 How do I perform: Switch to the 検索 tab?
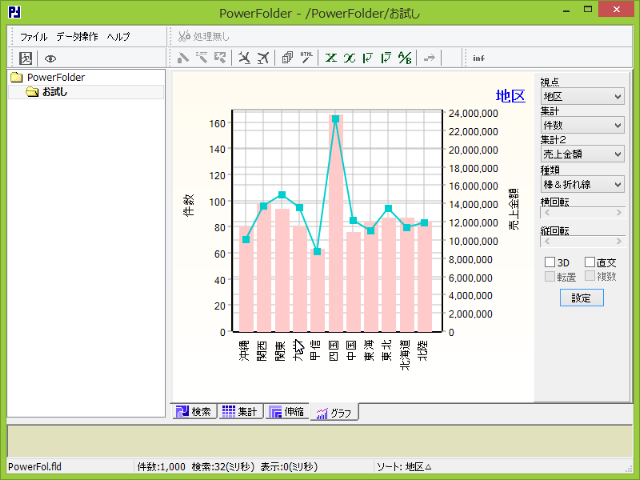pos(194,411)
